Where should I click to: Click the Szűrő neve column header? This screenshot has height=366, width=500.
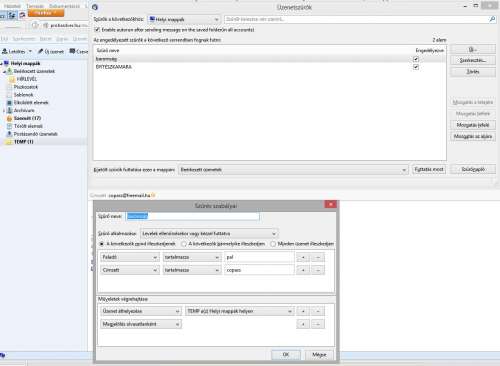pos(108,50)
